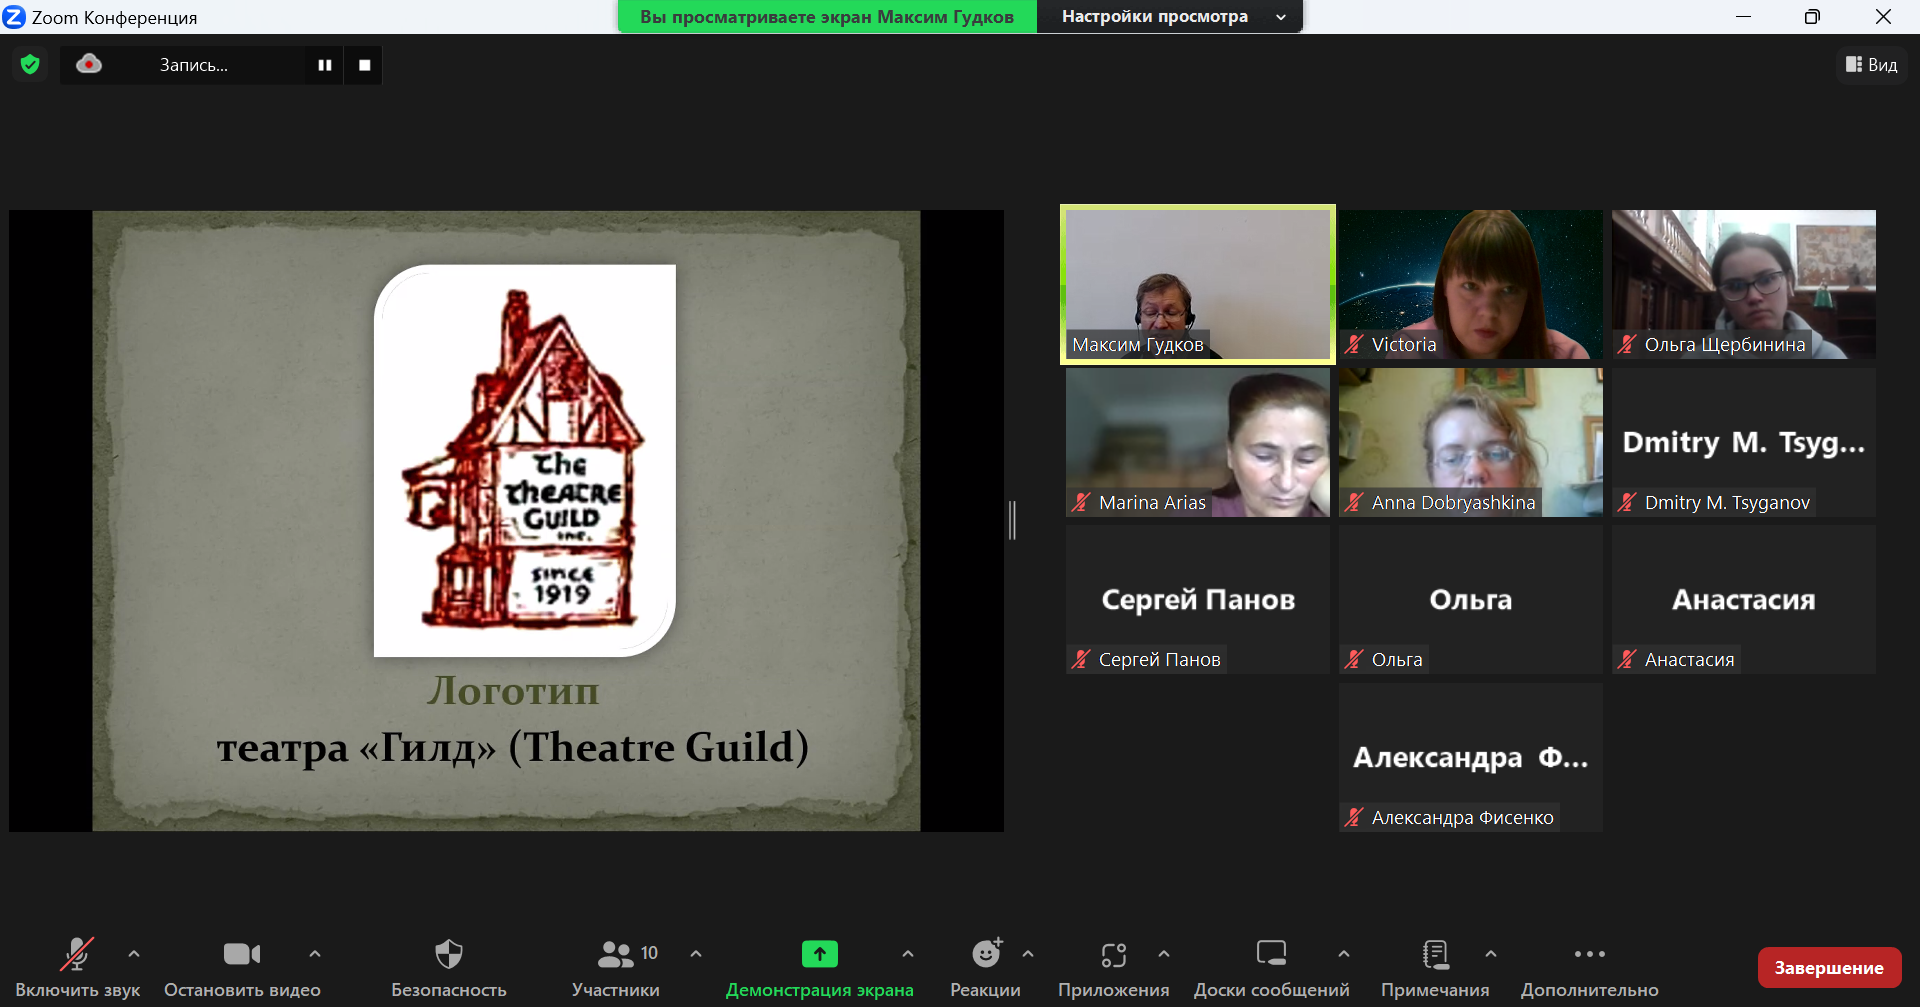Select Сергей Панов's participant tile
This screenshot has height=1007, width=1920.
click(x=1198, y=600)
